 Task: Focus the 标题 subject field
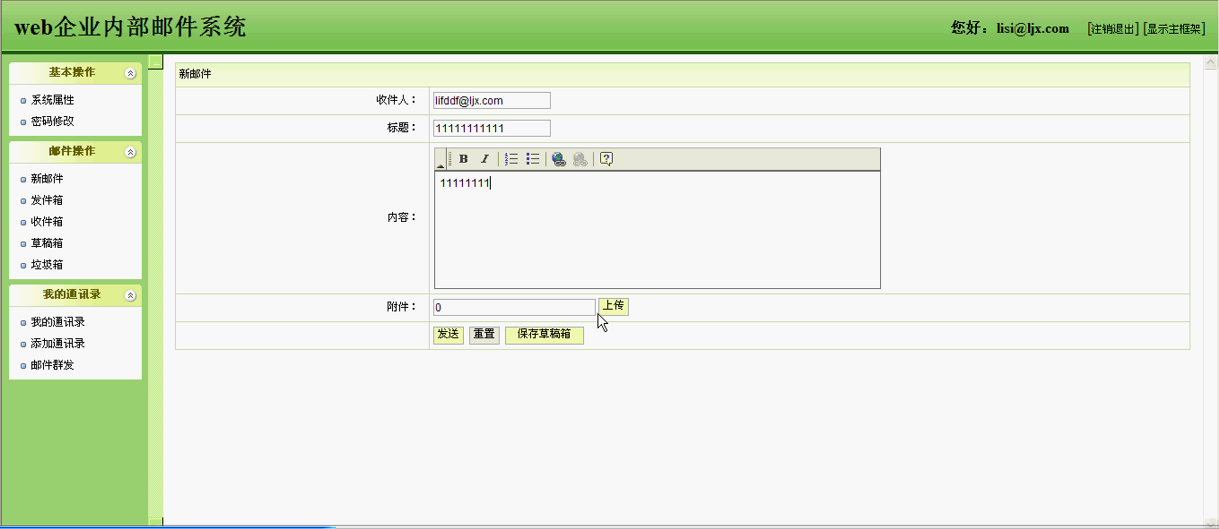coord(491,128)
